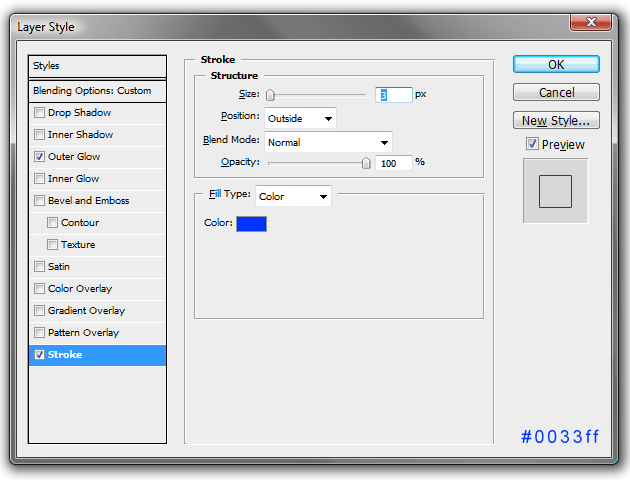Select the Color Overlay label
630x480 pixels.
click(x=80, y=289)
